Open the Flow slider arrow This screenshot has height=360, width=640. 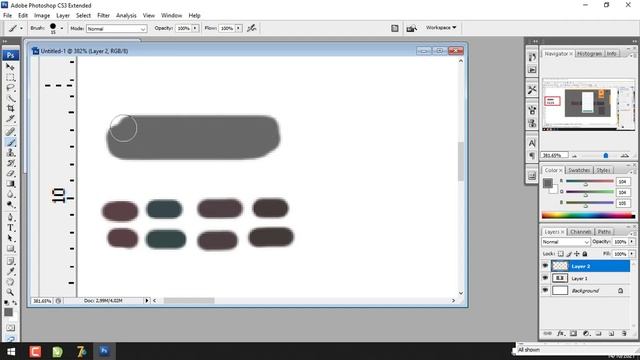point(238,28)
